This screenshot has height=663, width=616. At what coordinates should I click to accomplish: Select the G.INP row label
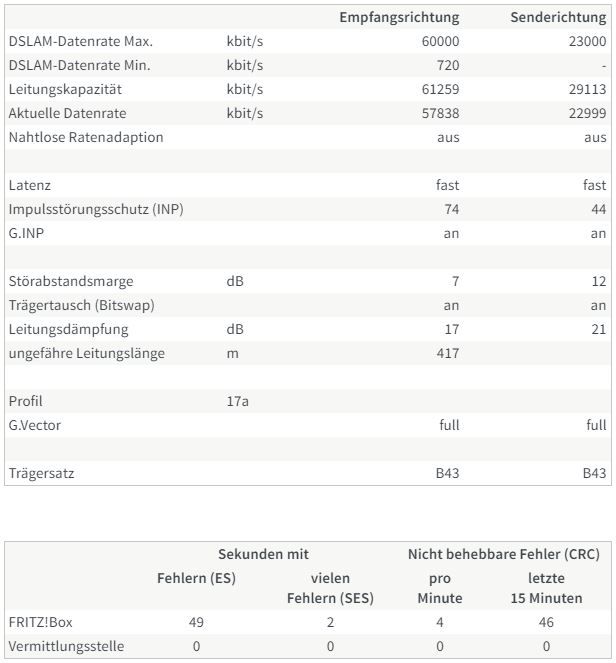26,233
